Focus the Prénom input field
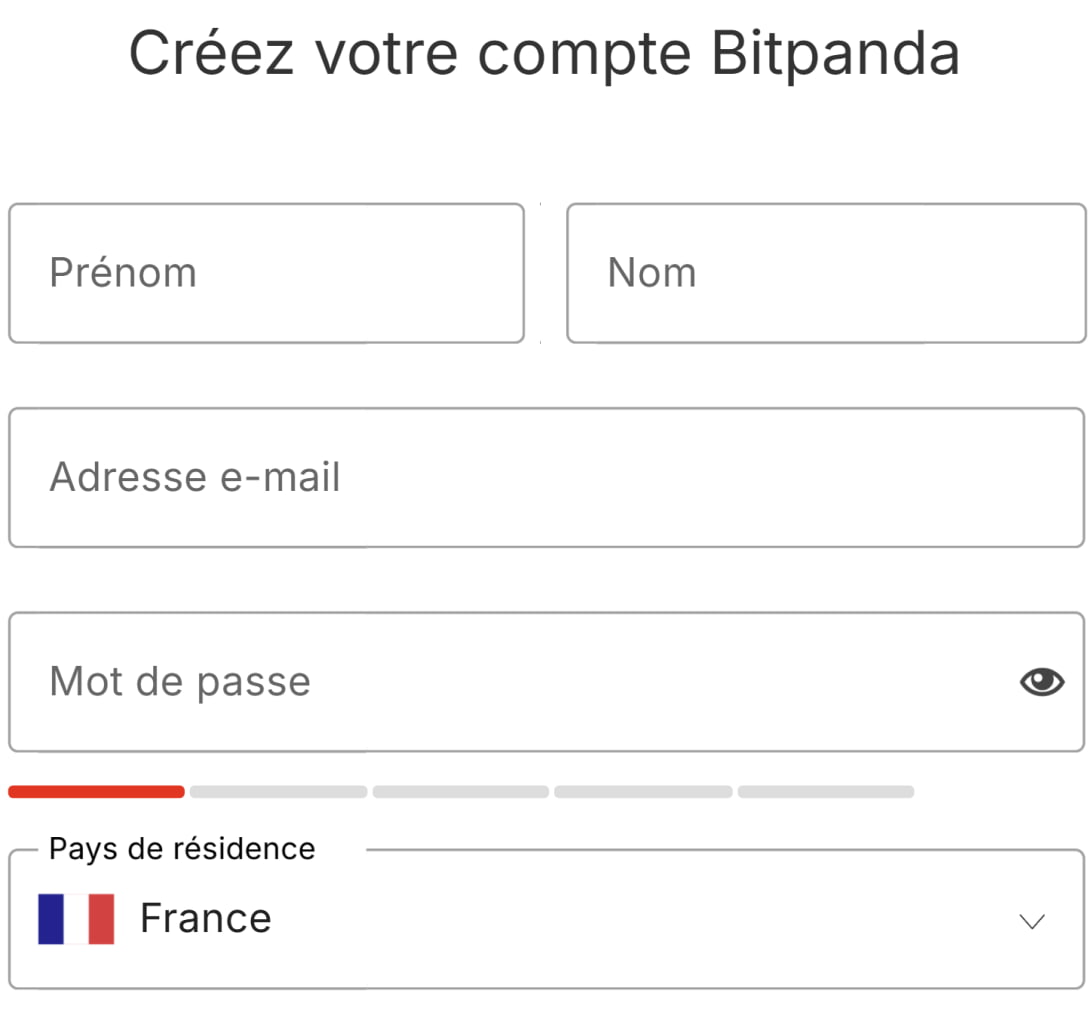 click(x=266, y=272)
